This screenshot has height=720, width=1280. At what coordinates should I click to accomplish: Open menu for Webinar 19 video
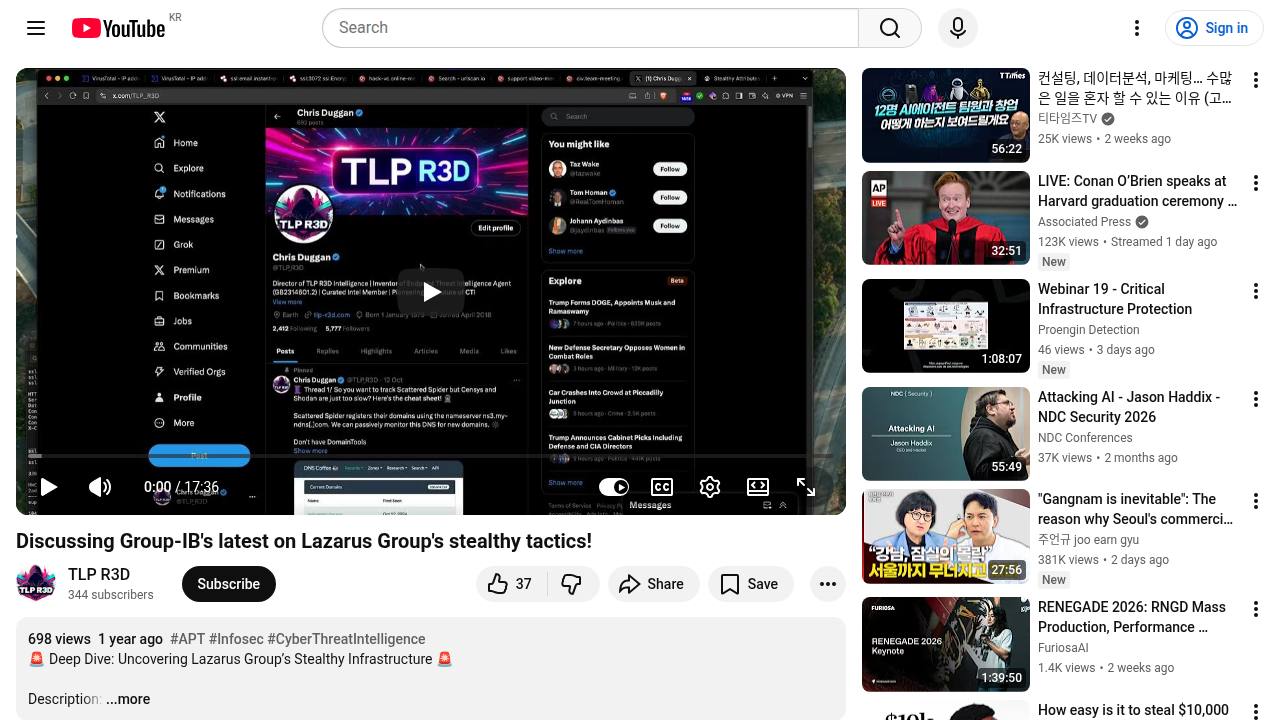[1256, 291]
